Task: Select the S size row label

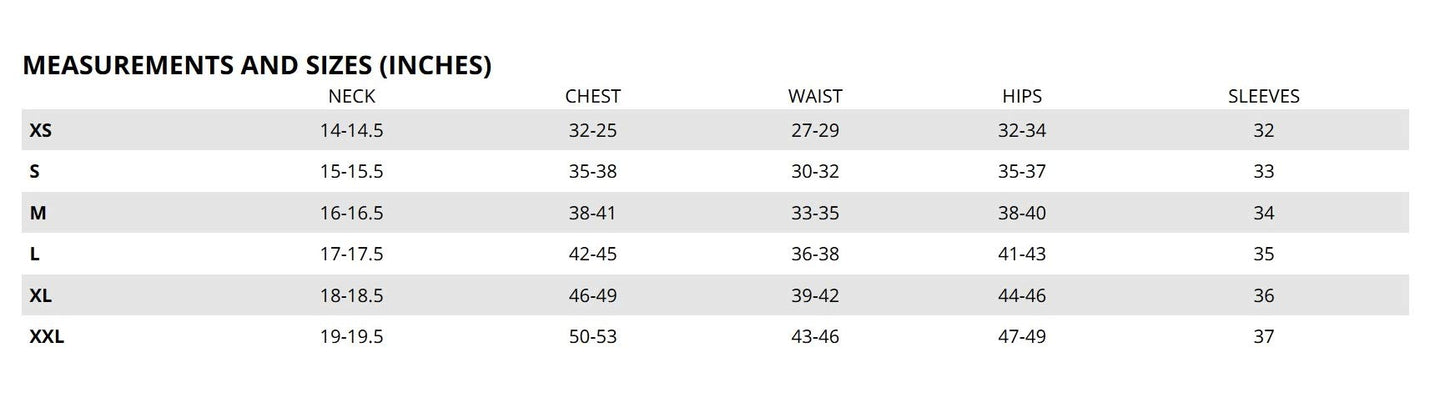Action: pyautogui.click(x=35, y=172)
